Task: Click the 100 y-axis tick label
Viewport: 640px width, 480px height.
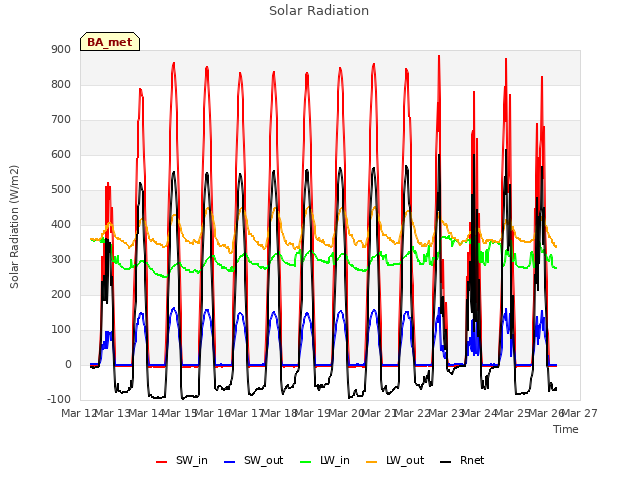Action: click(x=61, y=330)
